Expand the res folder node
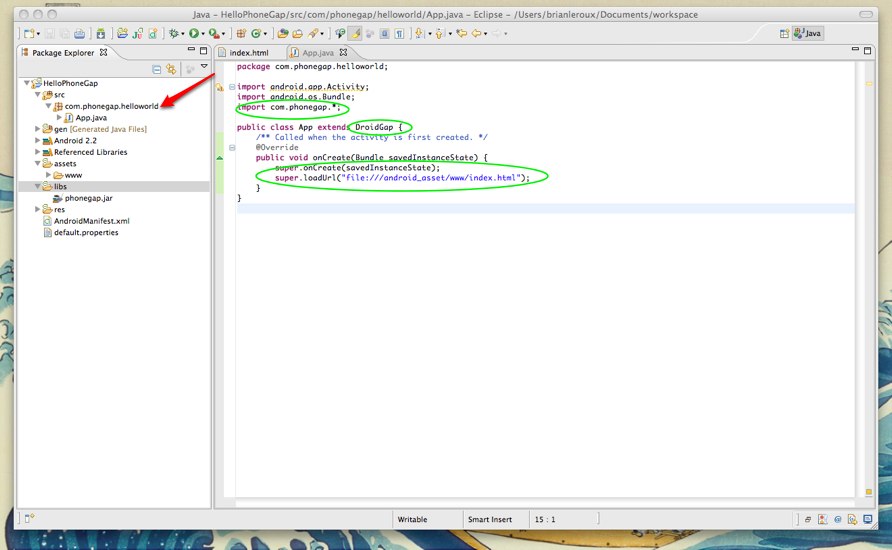 point(38,209)
